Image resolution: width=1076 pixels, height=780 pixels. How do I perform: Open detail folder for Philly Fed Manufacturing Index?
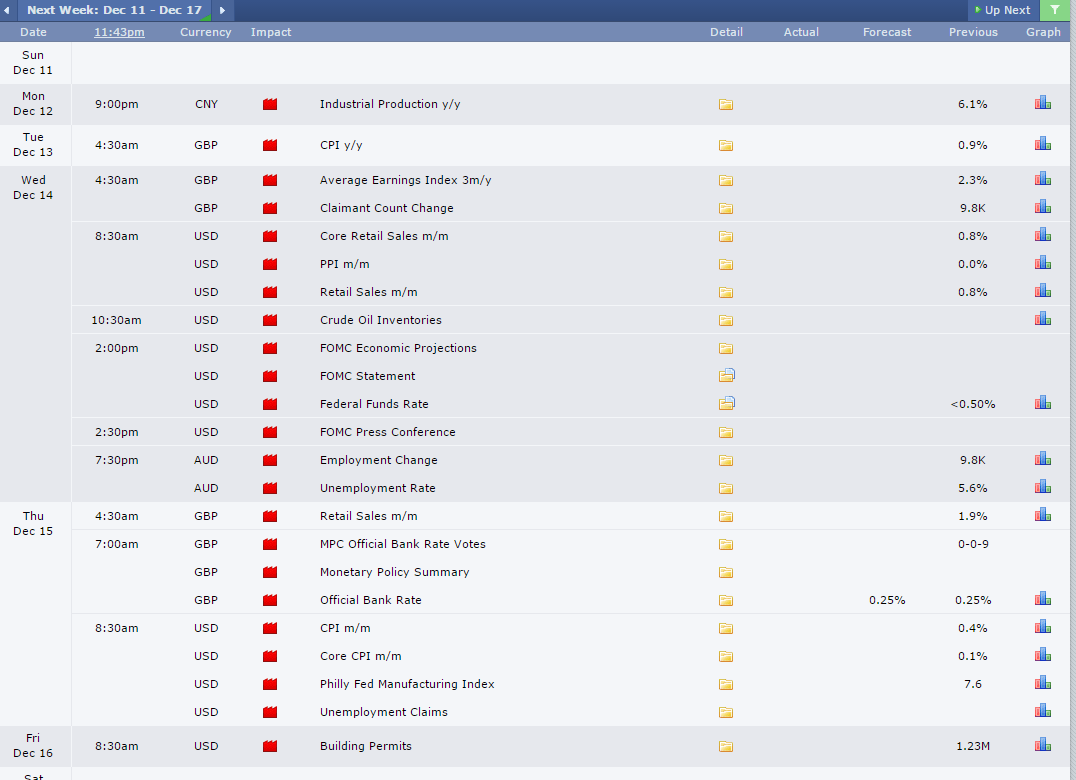coord(726,685)
